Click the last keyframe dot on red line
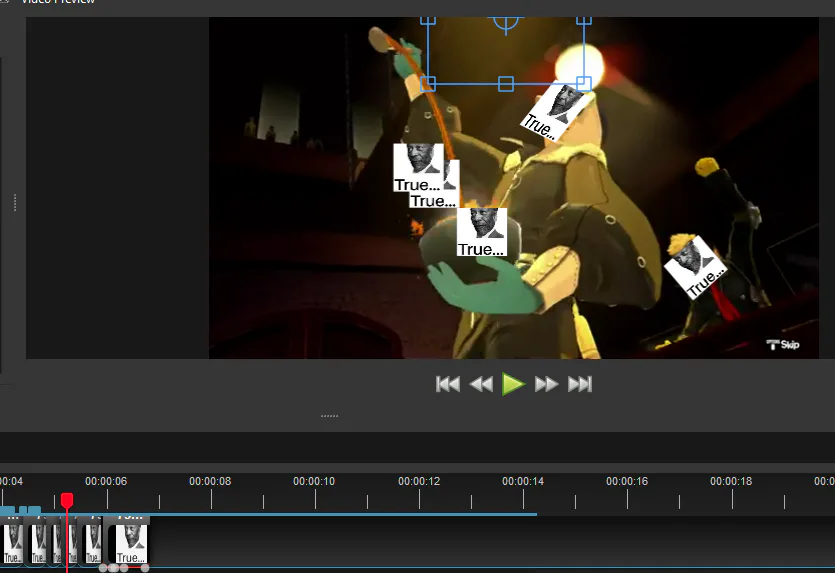Image resolution: width=835 pixels, height=573 pixels. click(x=145, y=568)
